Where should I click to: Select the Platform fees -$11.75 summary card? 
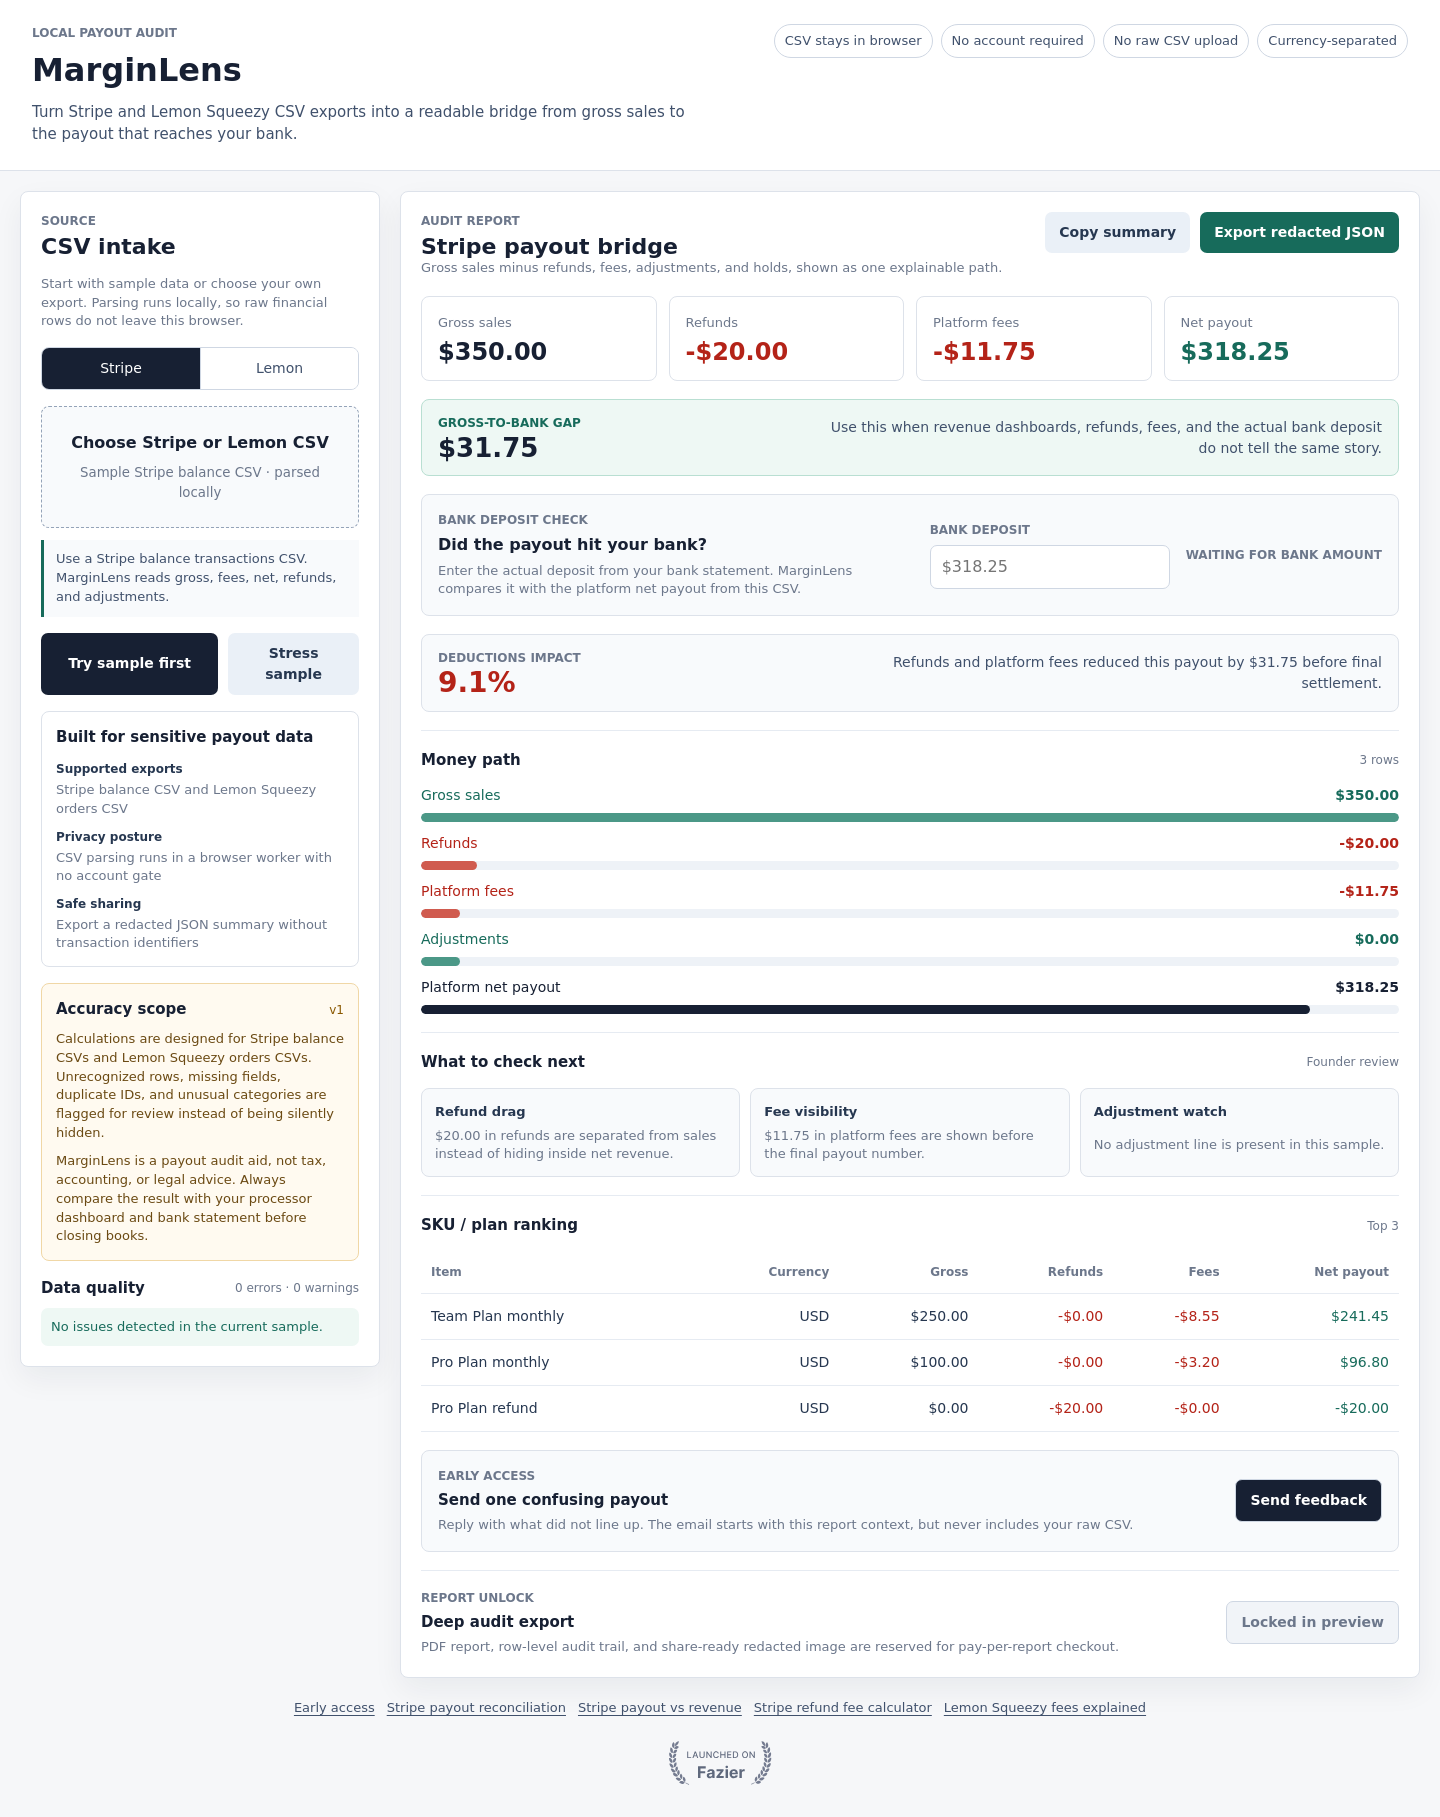(x=1034, y=338)
